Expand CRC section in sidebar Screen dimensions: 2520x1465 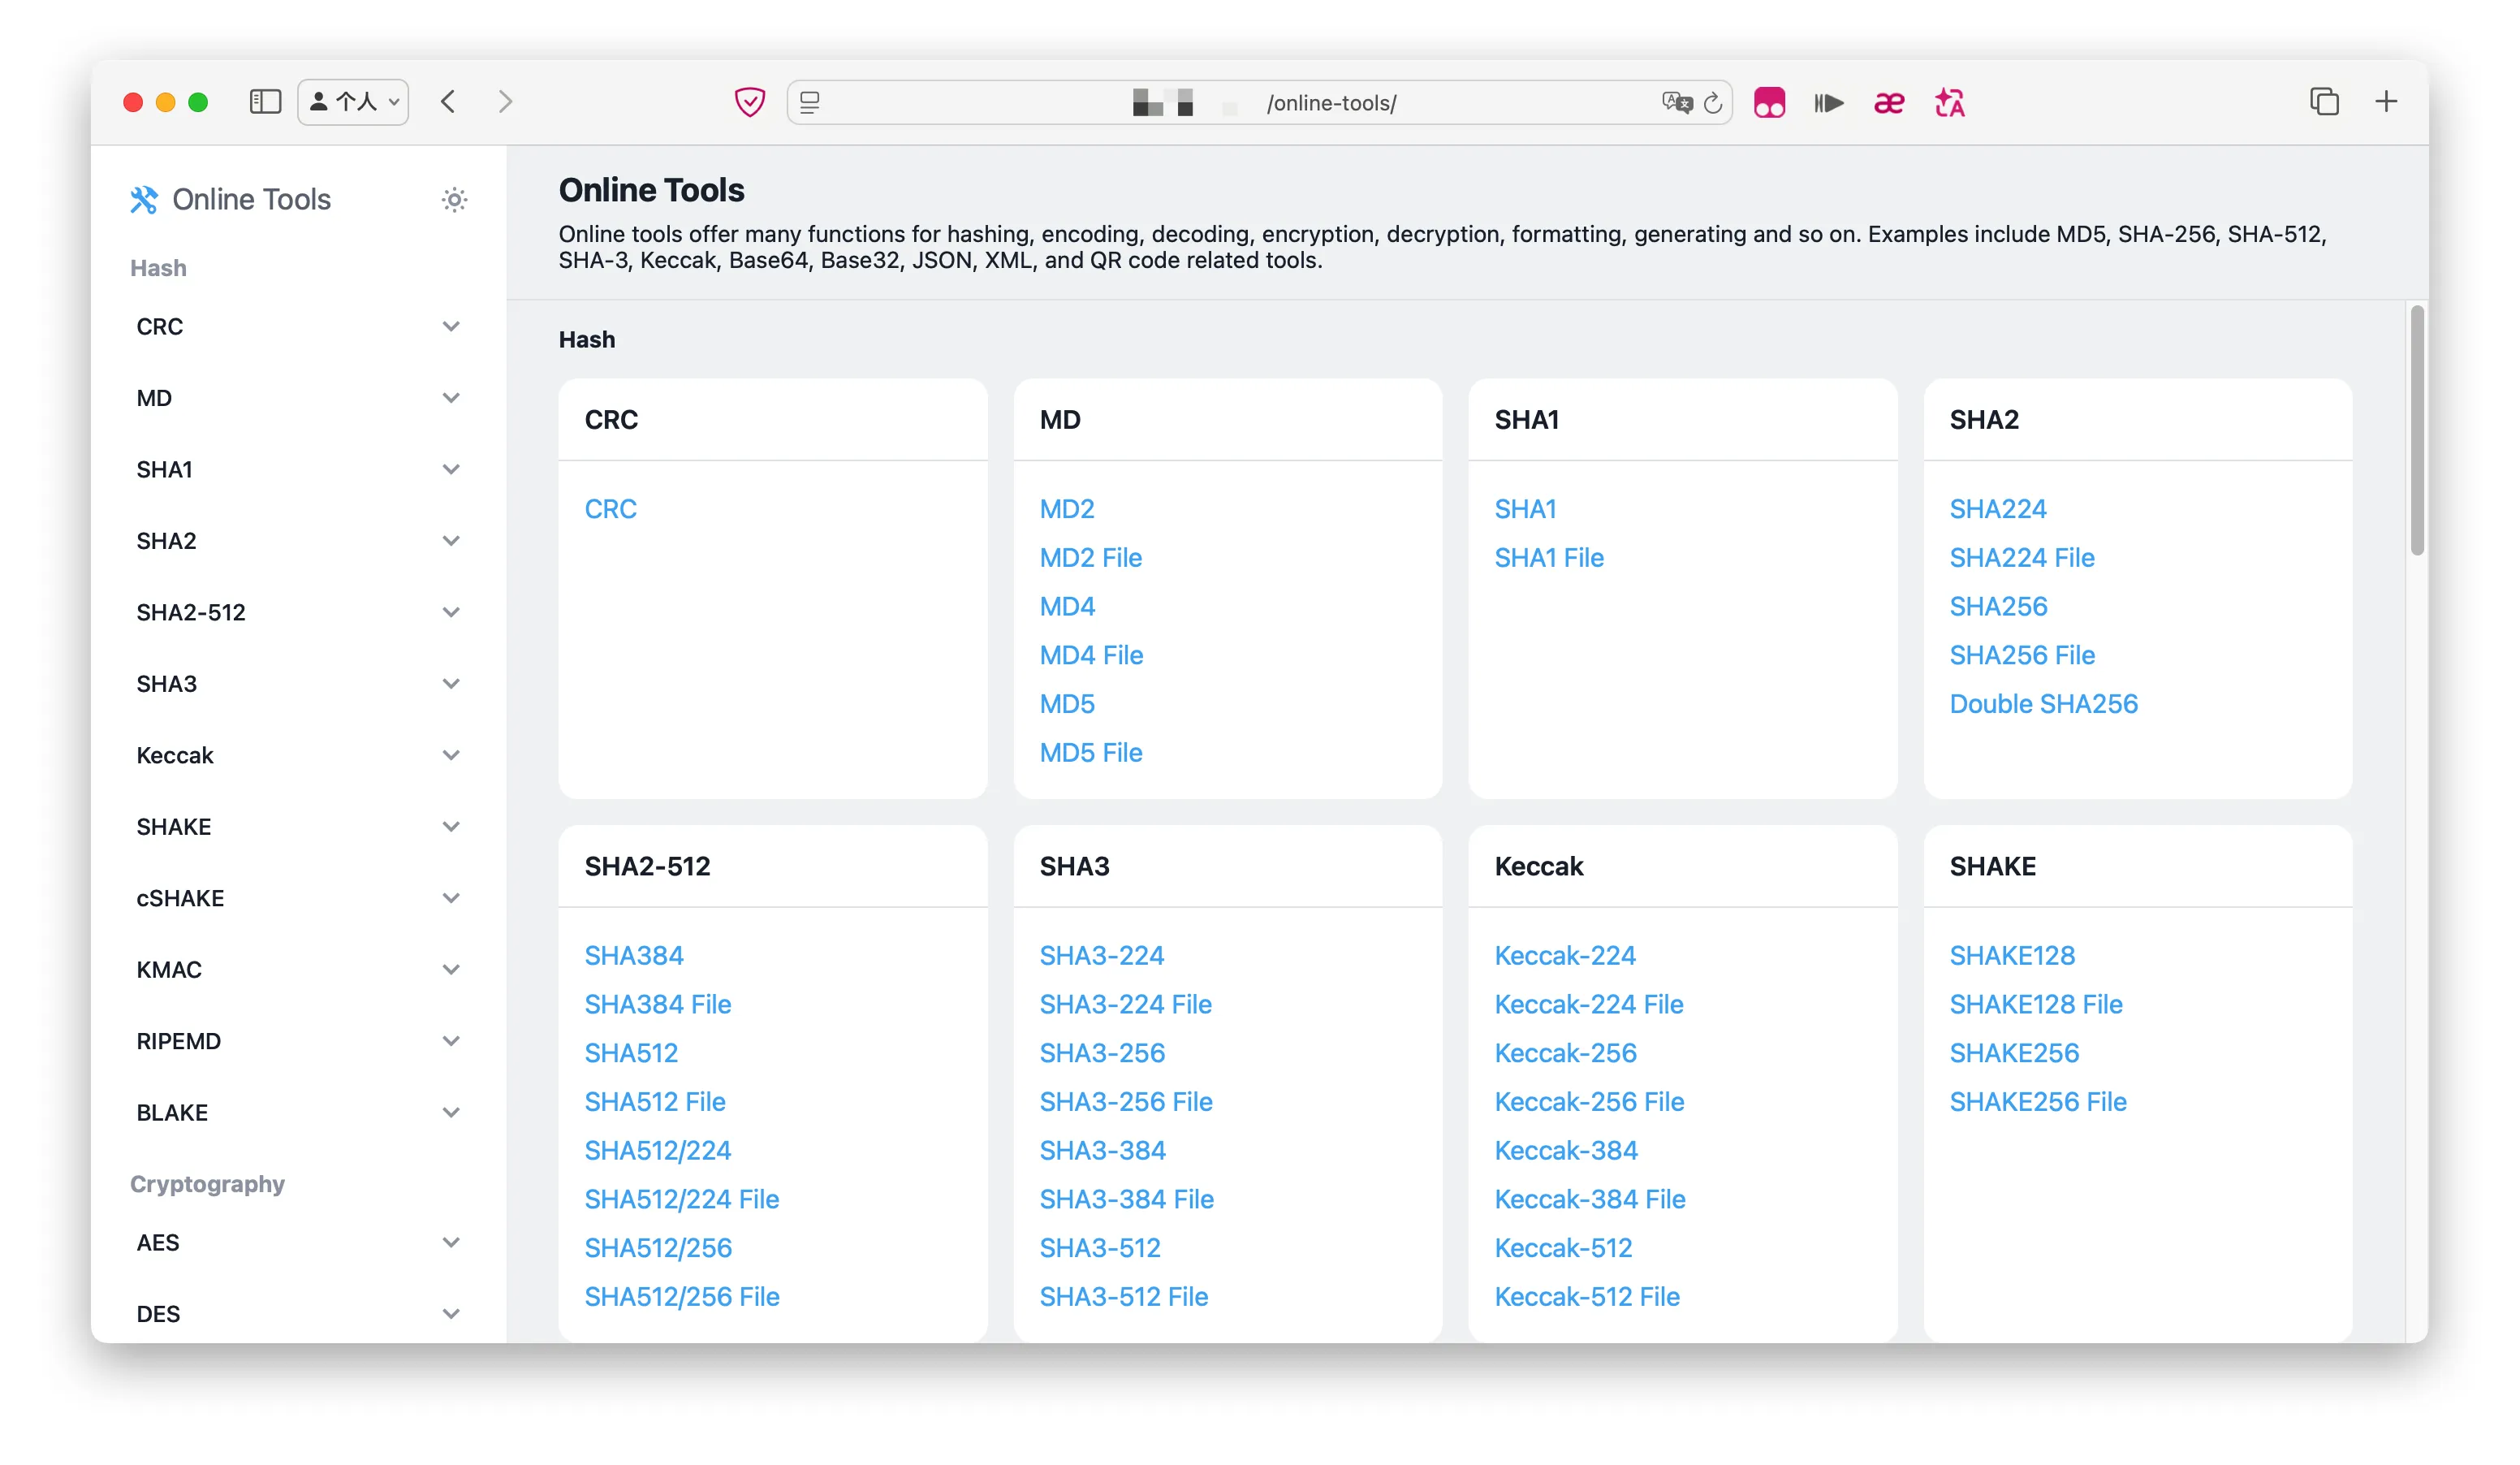(x=297, y=327)
